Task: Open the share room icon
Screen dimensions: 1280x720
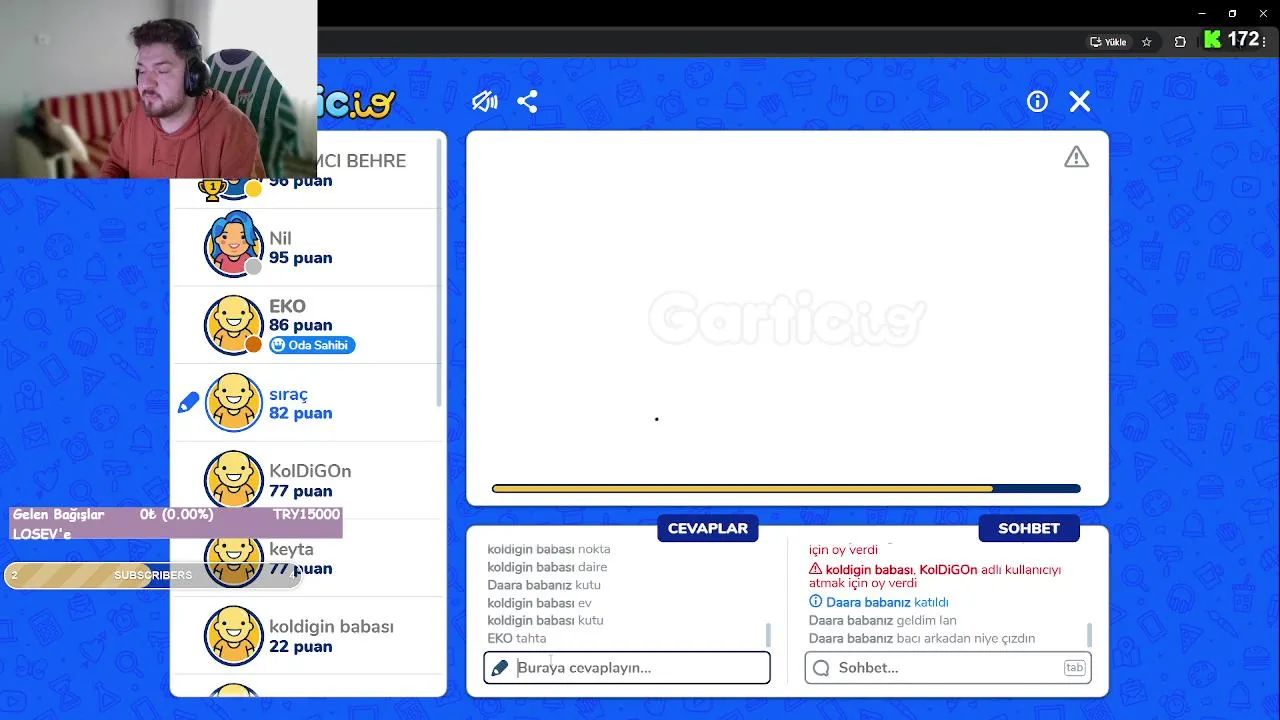Action: 528,101
